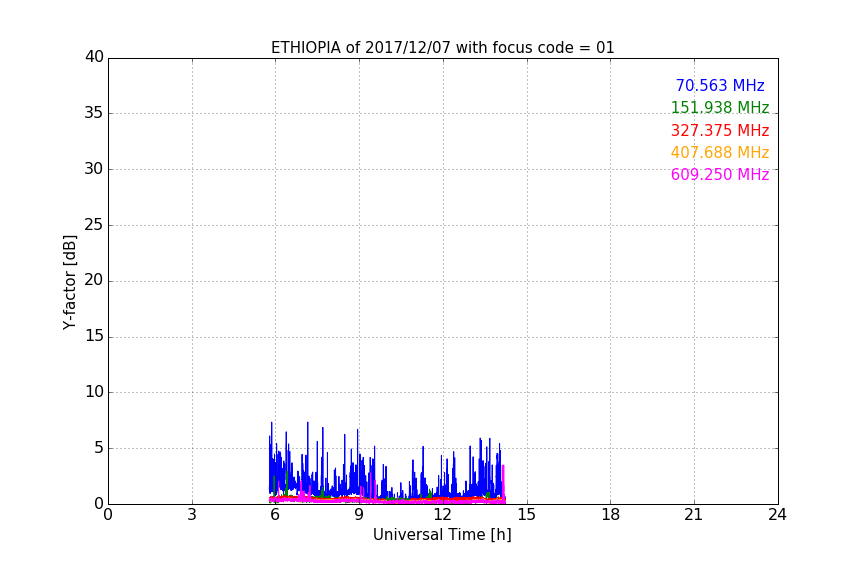The image size is (864, 576).
Task: Click y-axis tick value 20
Action: pyautogui.click(x=94, y=280)
